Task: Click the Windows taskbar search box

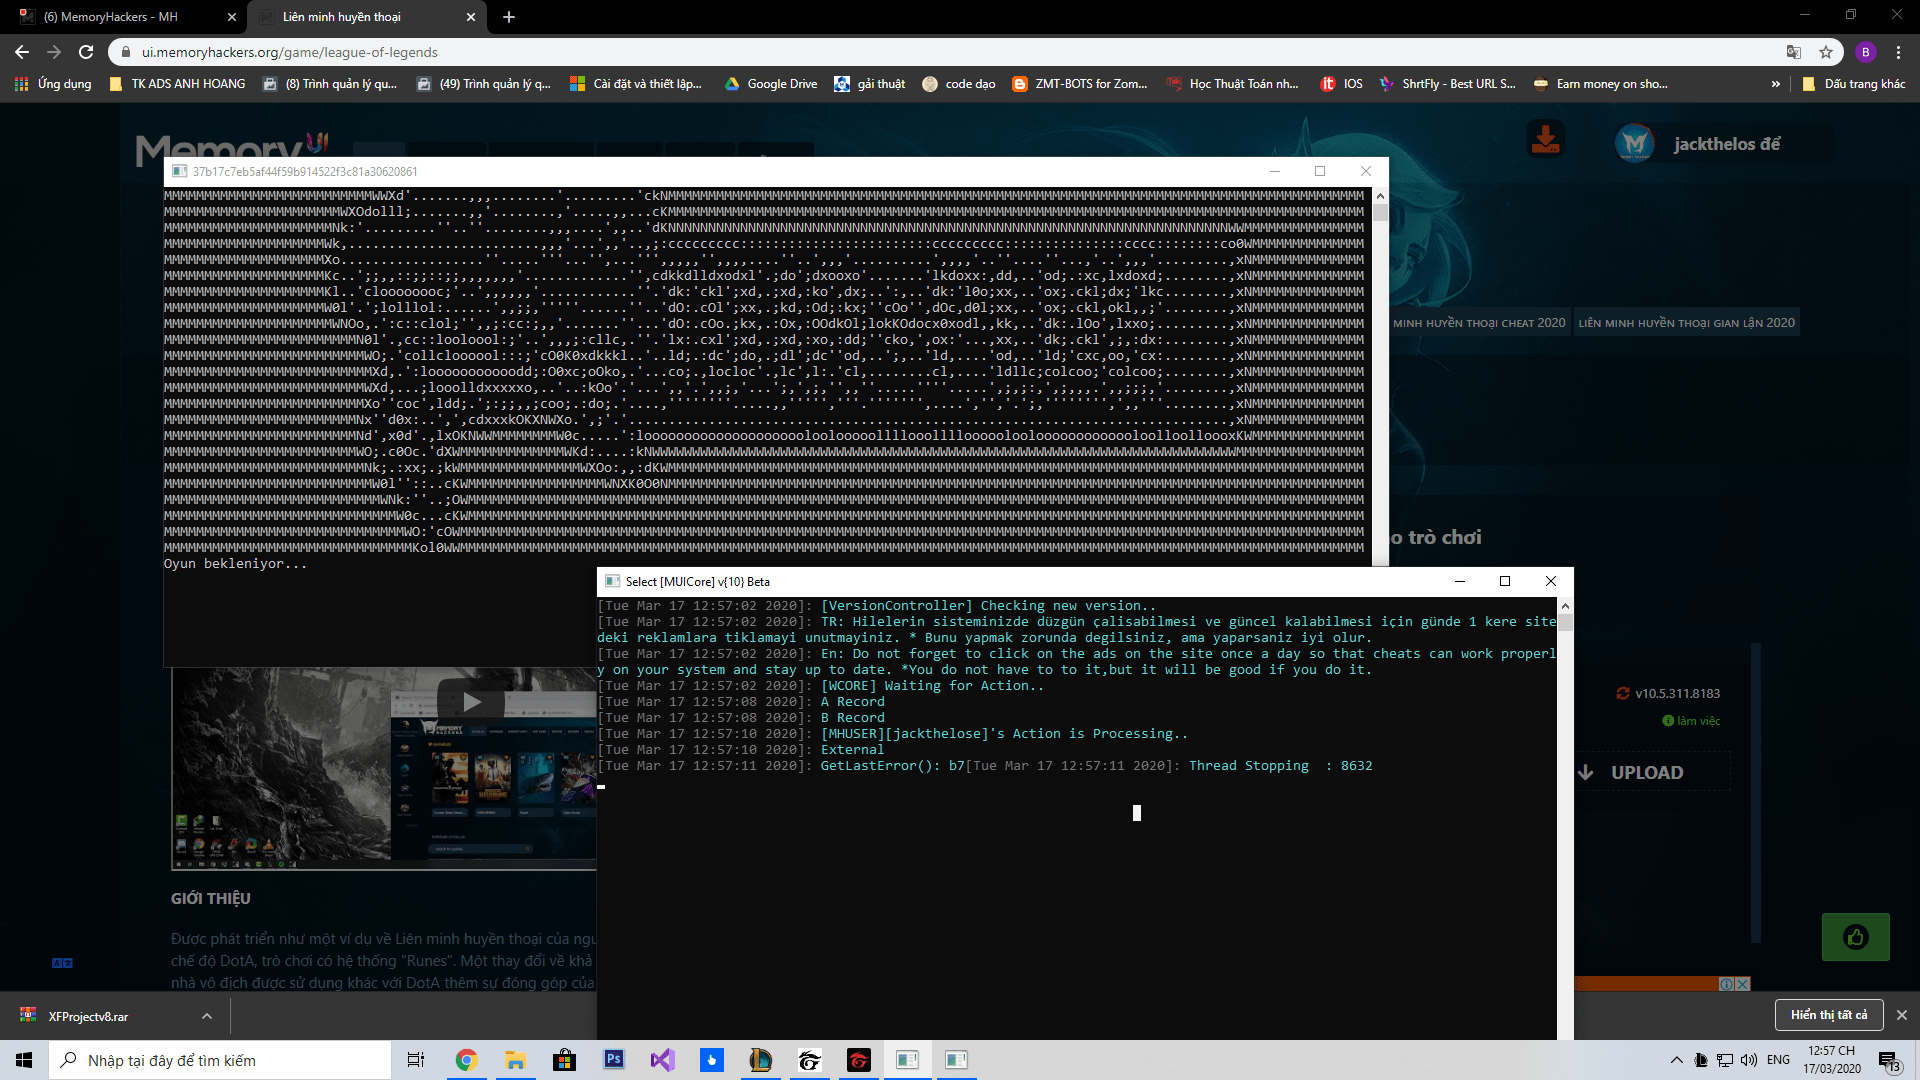Action: pos(220,1060)
